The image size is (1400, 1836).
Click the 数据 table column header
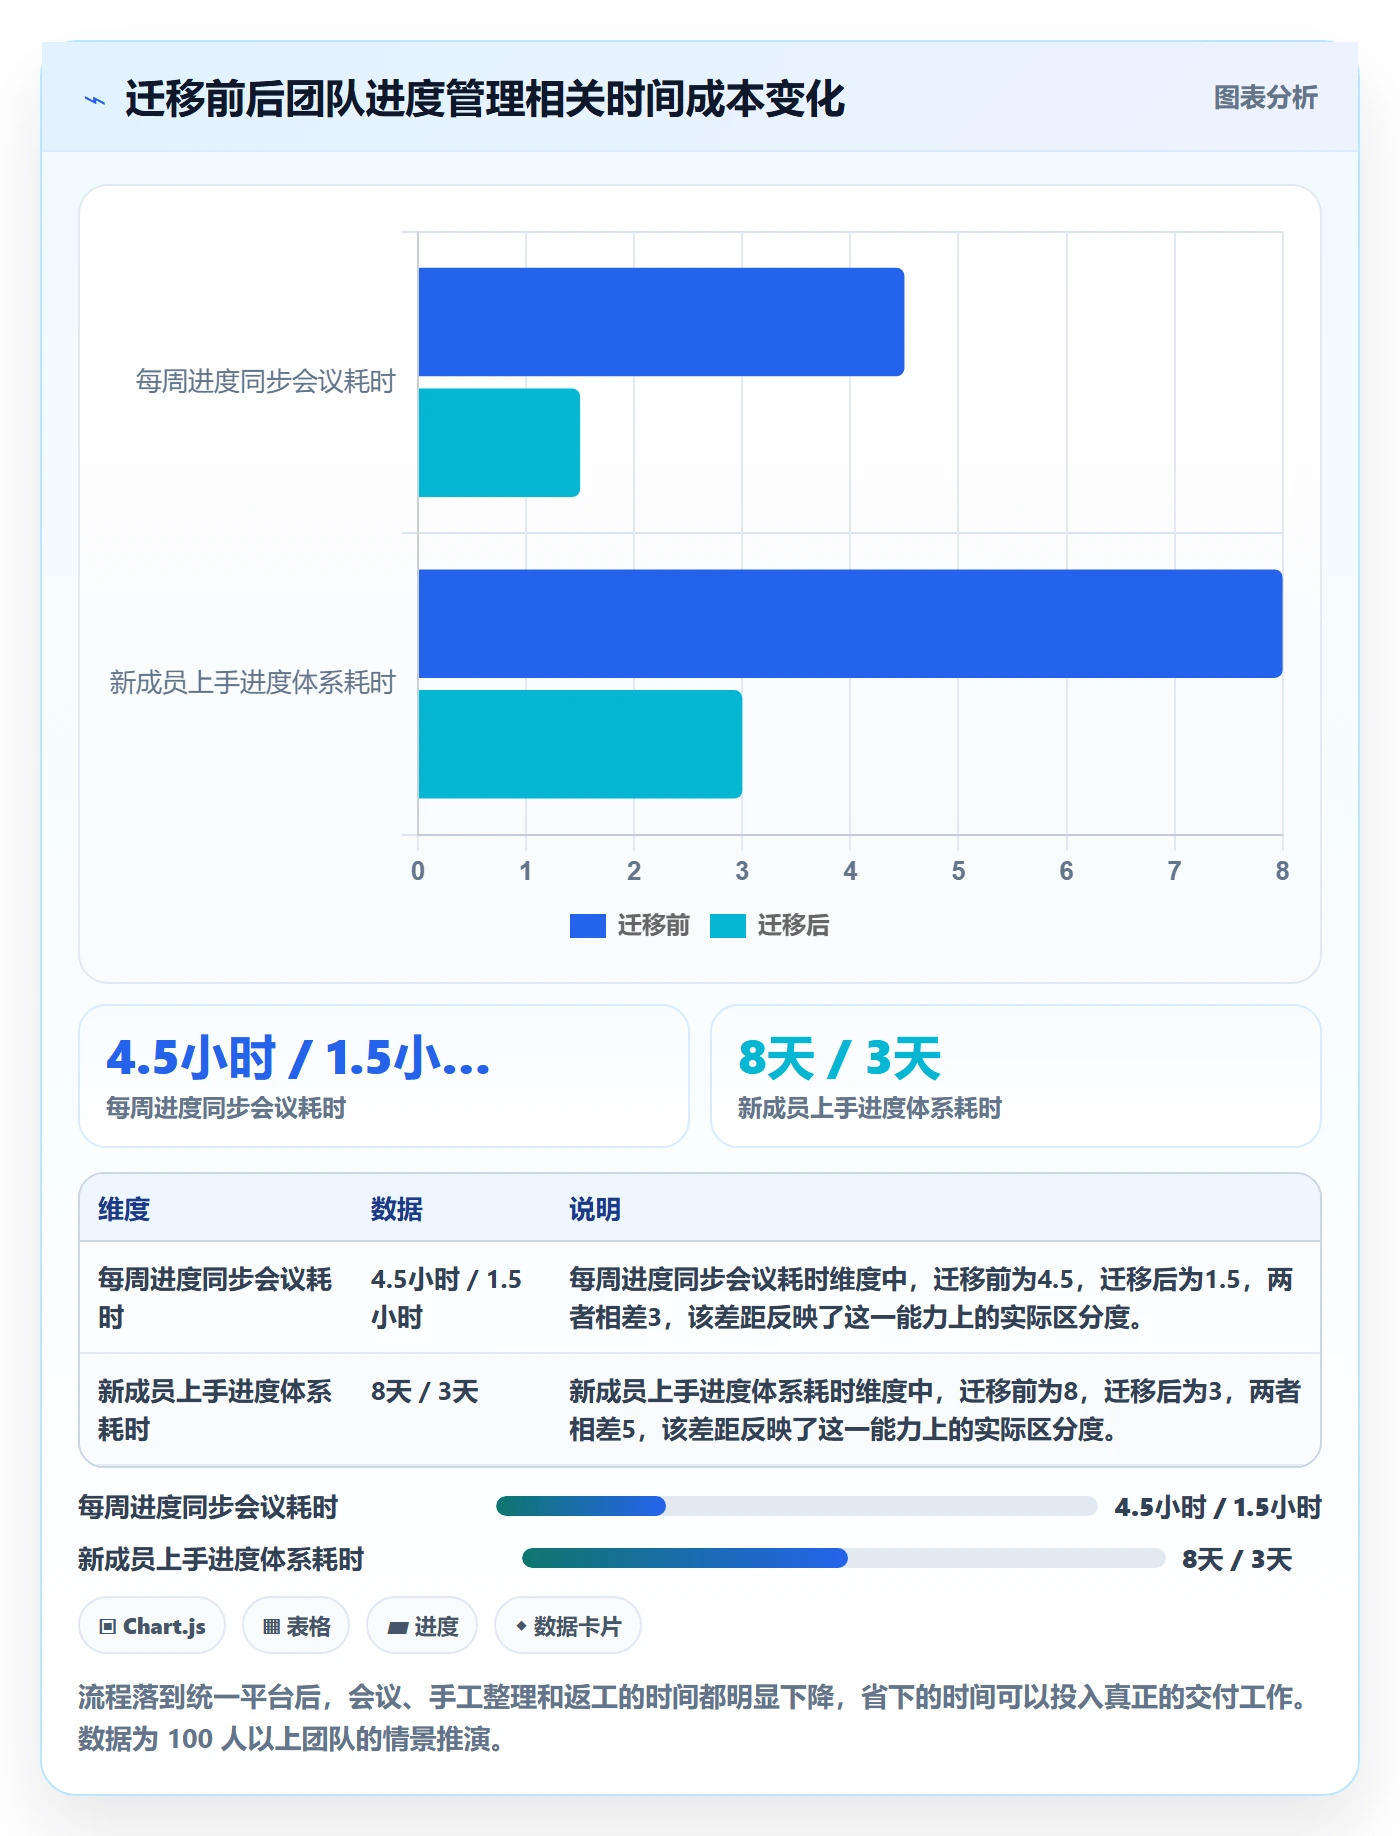pyautogui.click(x=397, y=1209)
